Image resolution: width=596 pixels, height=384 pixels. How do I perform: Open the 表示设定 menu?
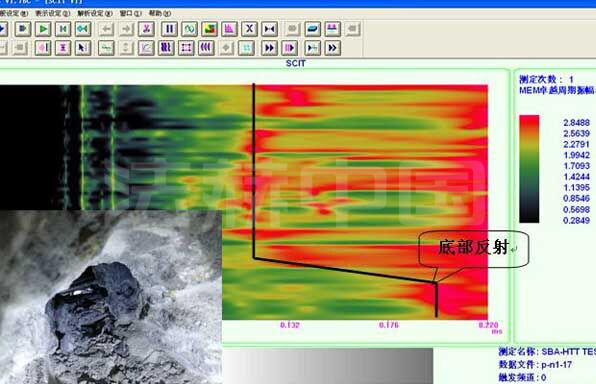[x=53, y=13]
